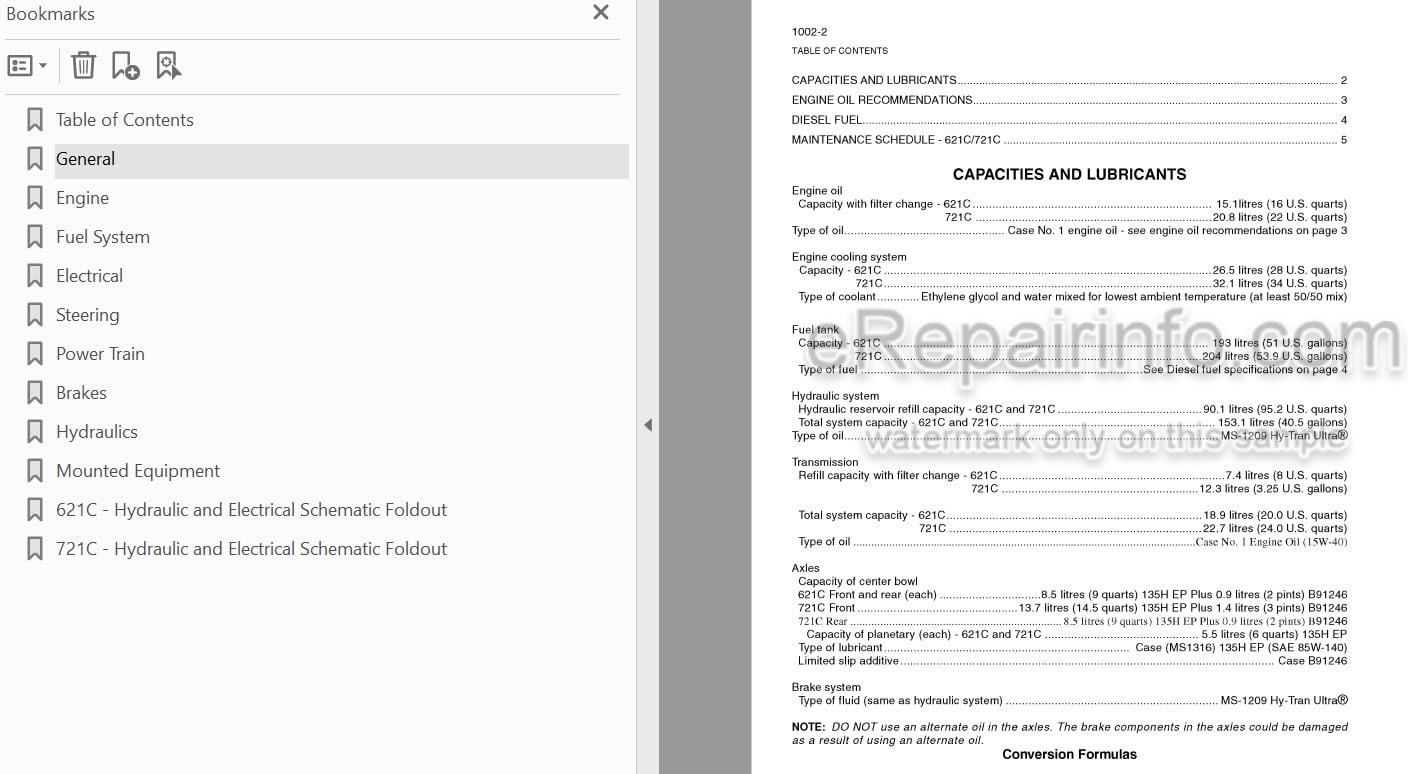This screenshot has height=774, width=1408.
Task: Jump to the Electrical bookmark
Action: 89,276
